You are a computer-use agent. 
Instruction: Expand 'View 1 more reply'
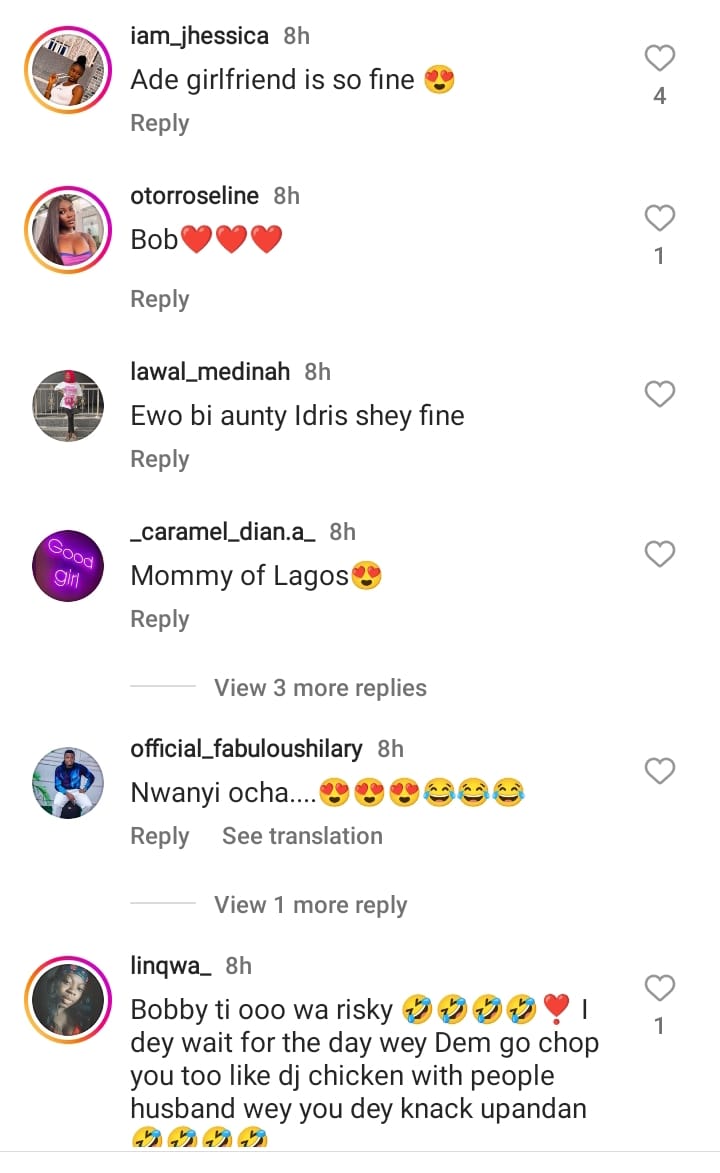(x=310, y=905)
